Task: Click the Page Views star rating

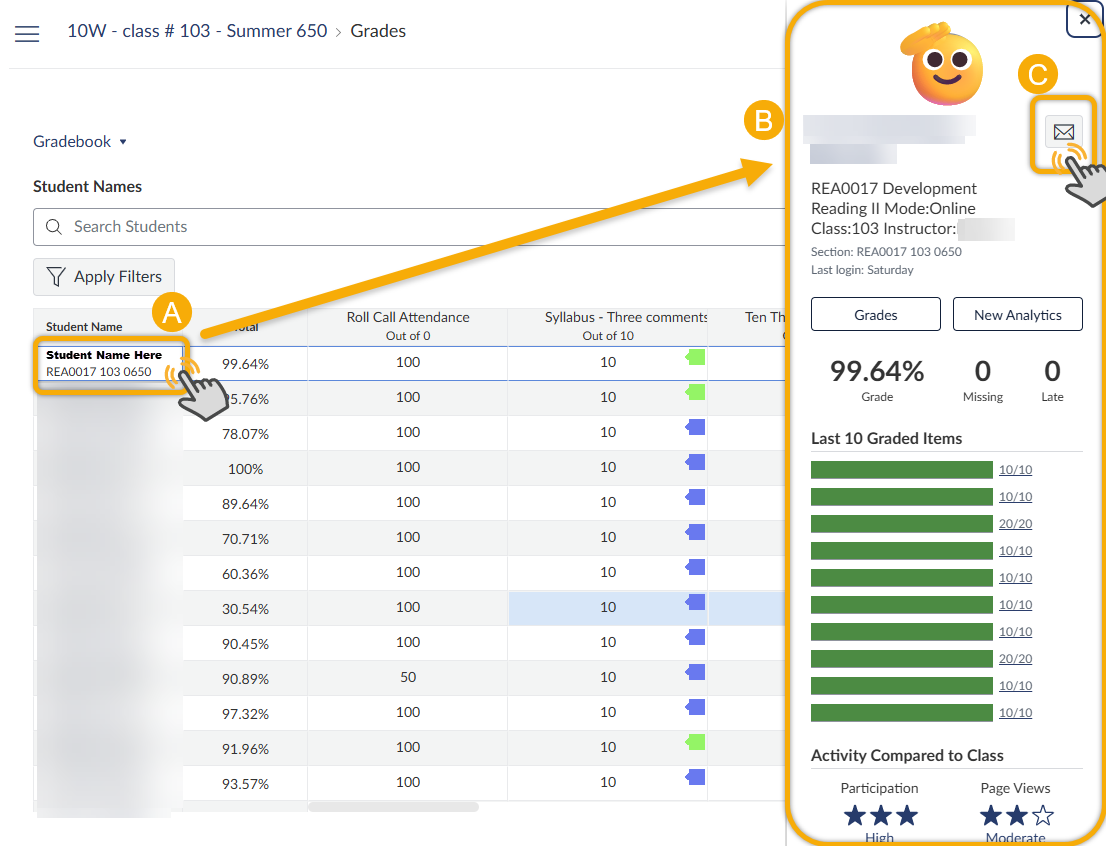Action: pyautogui.click(x=1016, y=816)
